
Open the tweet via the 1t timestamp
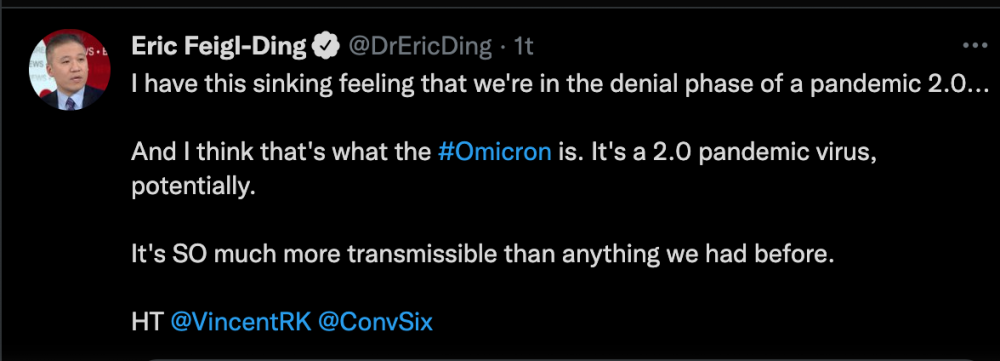click(523, 46)
